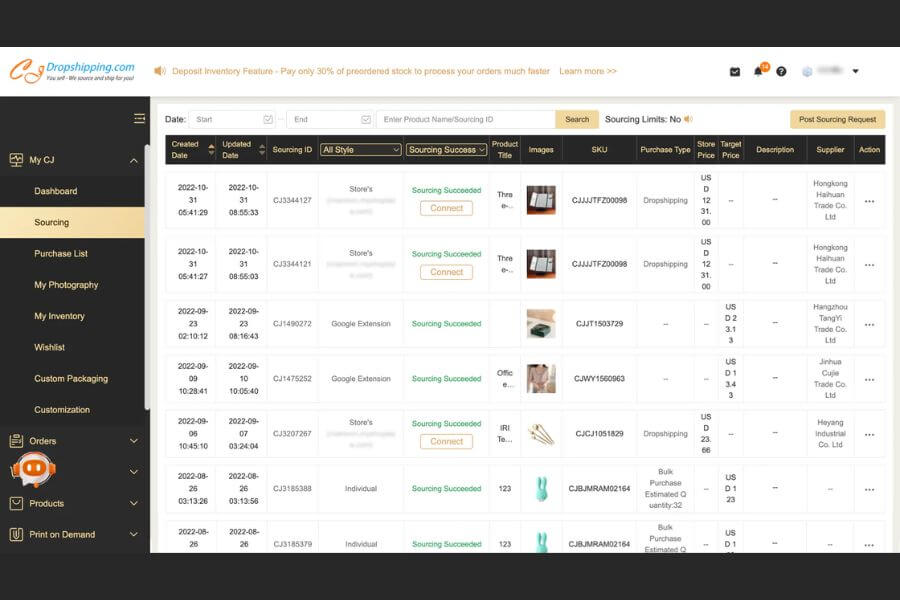Open the Start date calendar picker

tap(268, 118)
